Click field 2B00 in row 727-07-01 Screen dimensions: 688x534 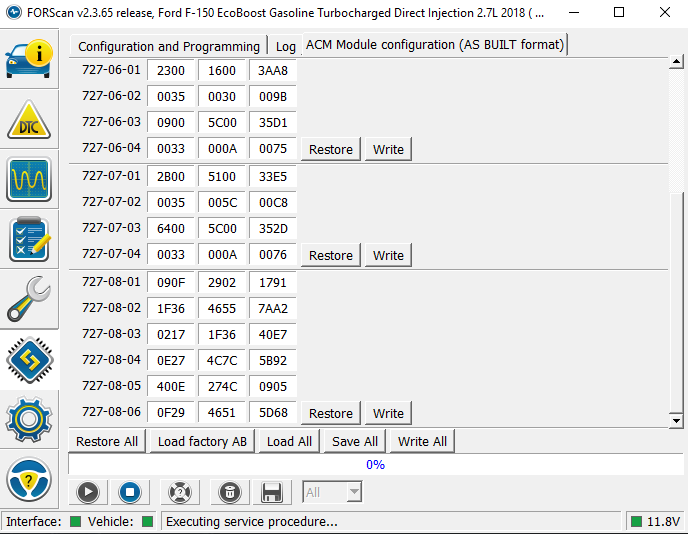[x=171, y=177]
